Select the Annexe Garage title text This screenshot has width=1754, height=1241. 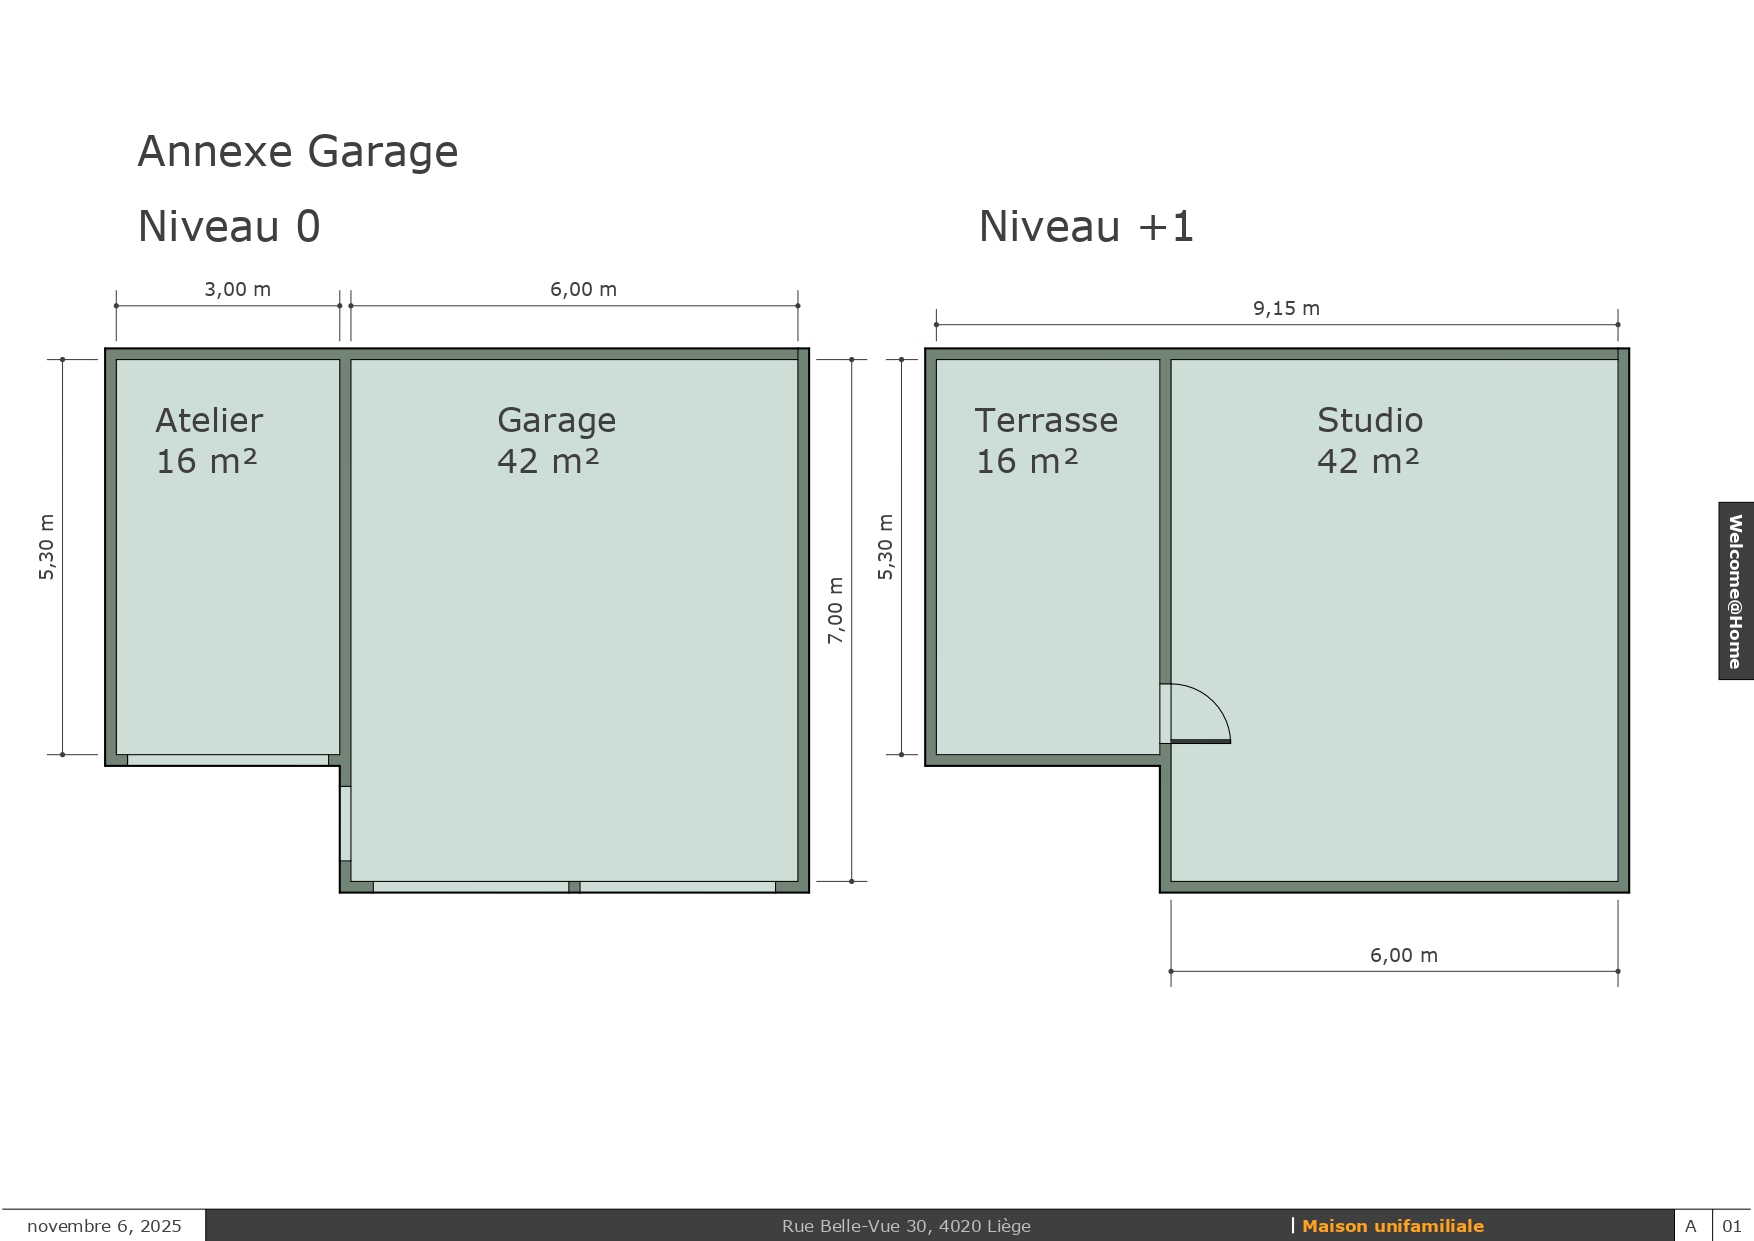pos(298,152)
